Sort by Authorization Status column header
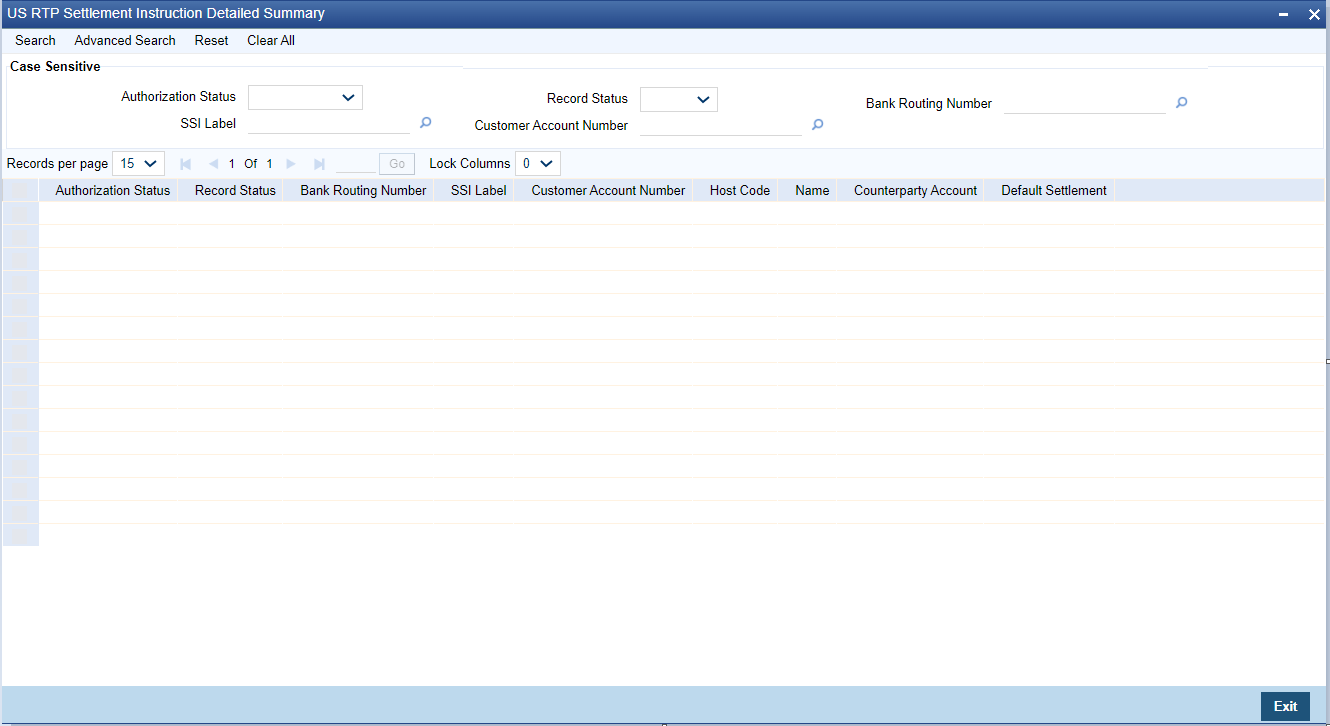This screenshot has width=1330, height=726. point(113,190)
